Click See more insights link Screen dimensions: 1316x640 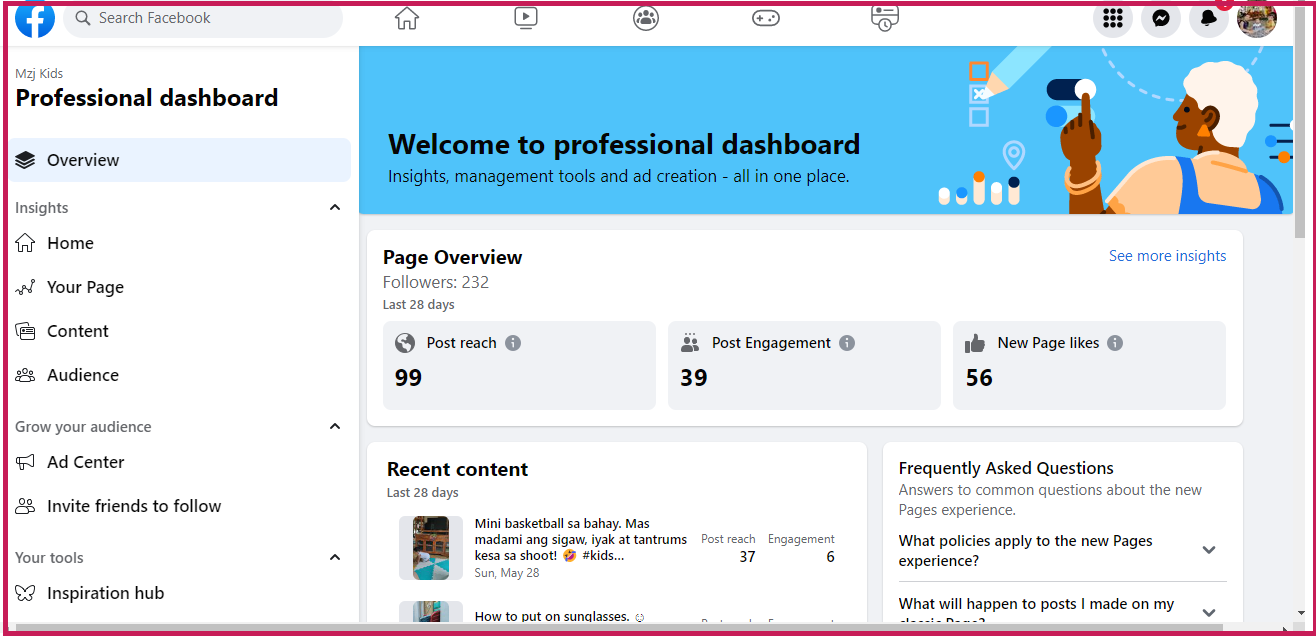(x=1167, y=256)
